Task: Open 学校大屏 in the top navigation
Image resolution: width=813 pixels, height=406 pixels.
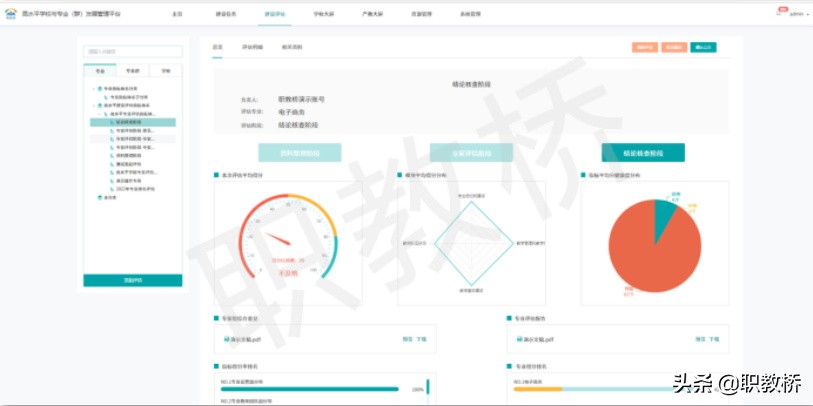Action: pyautogui.click(x=324, y=15)
